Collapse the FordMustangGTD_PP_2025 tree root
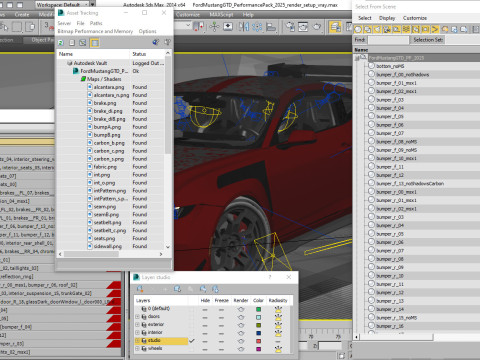480x360 pixels. pyautogui.click(x=357, y=58)
